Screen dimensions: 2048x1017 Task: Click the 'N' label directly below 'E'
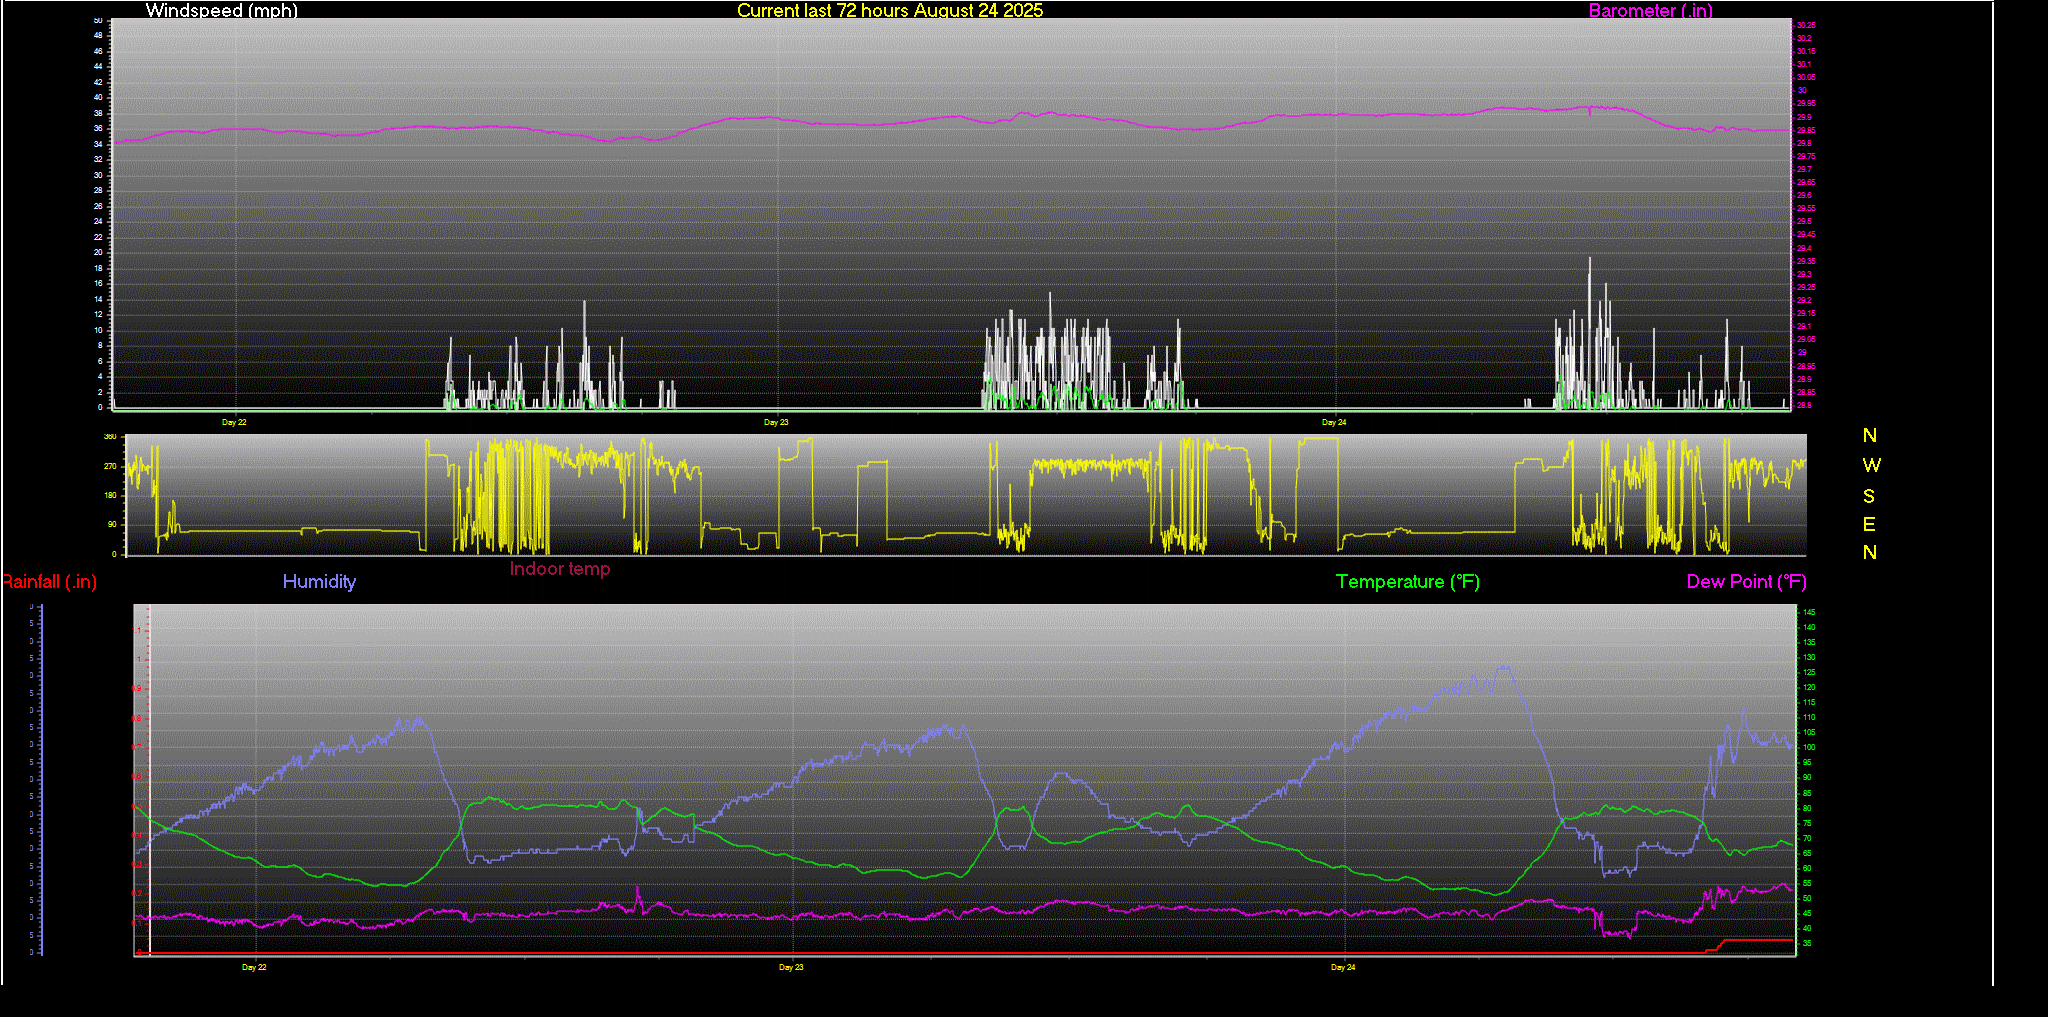click(1869, 552)
